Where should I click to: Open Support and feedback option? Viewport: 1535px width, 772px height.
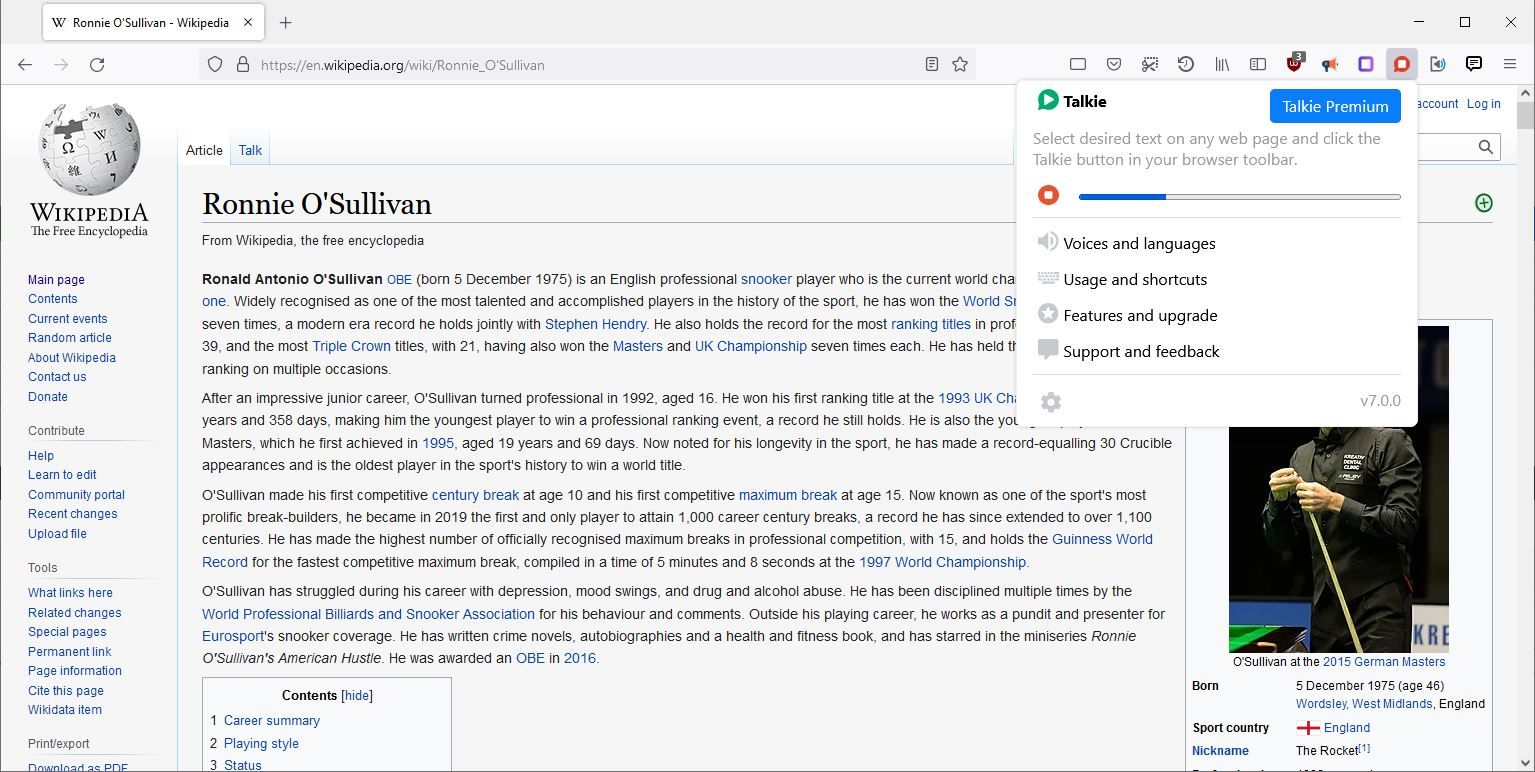1140,351
